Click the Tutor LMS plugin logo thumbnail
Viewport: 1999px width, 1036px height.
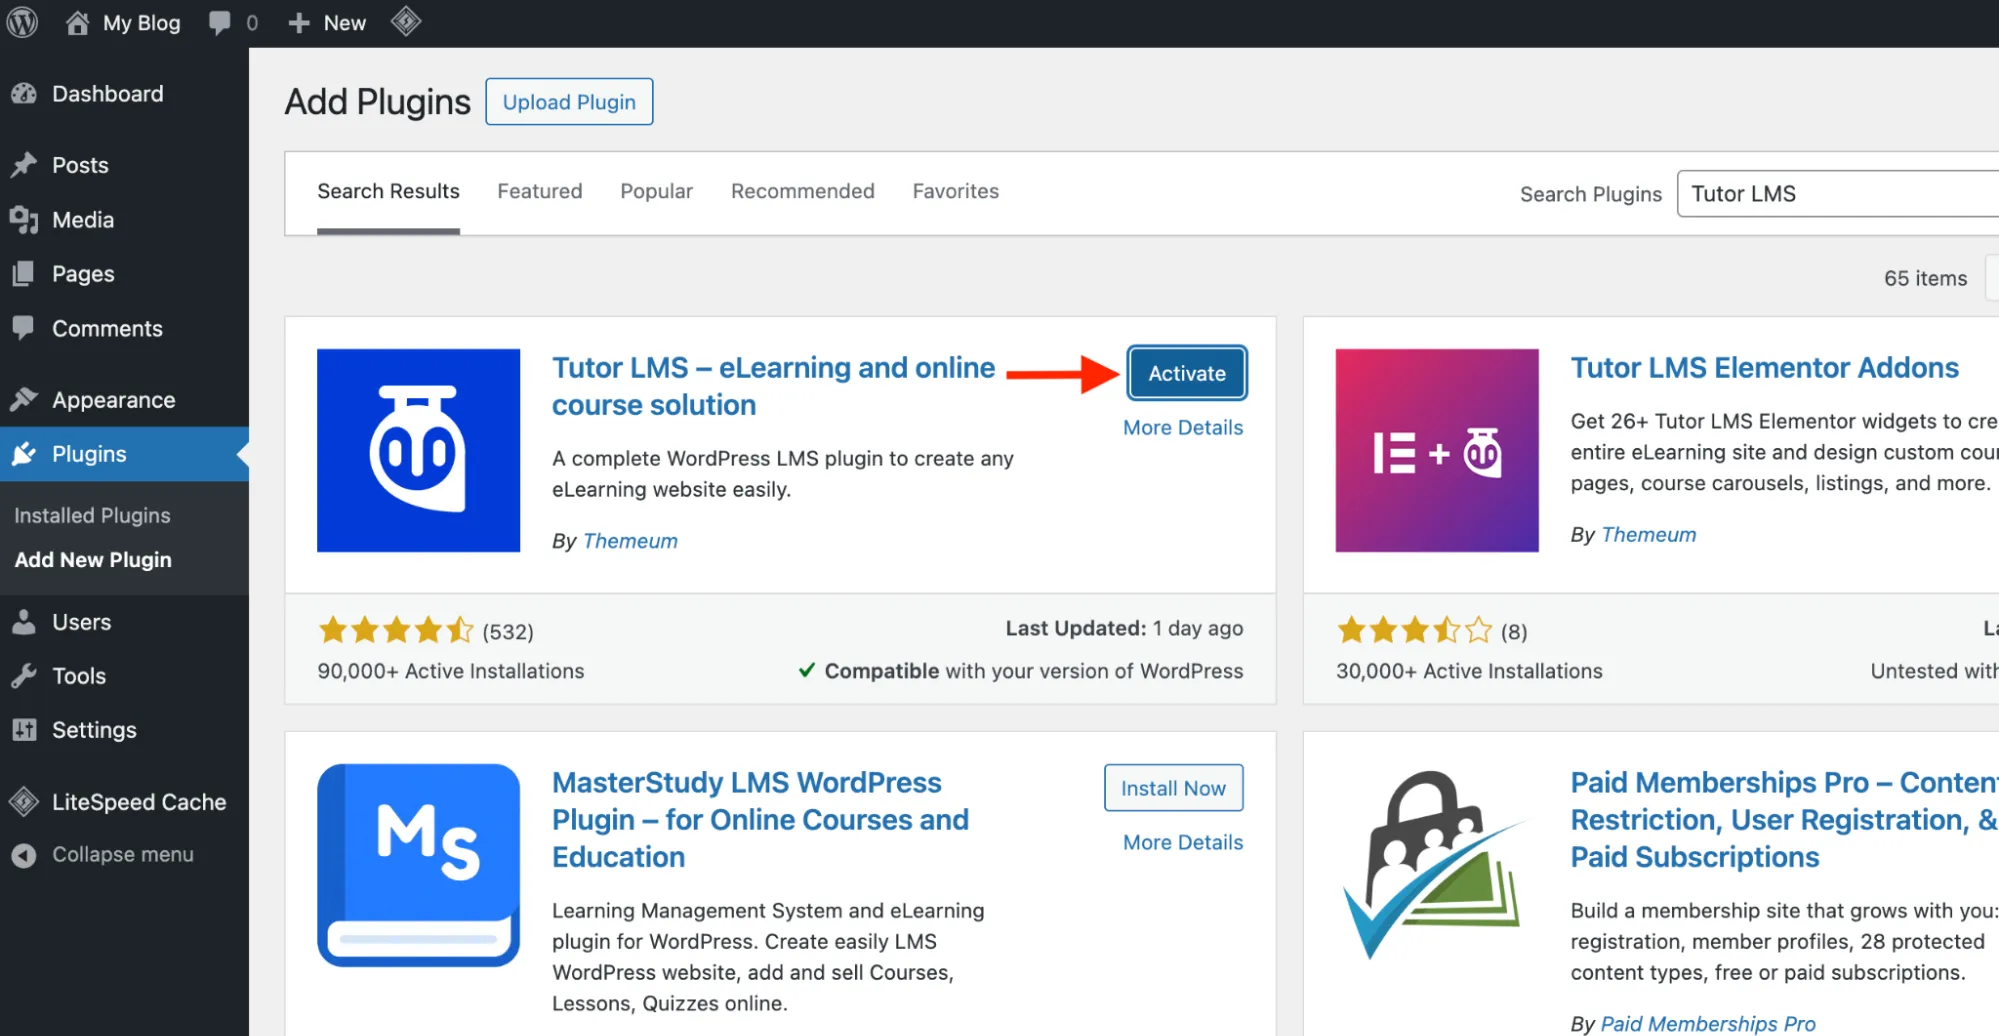pos(418,450)
